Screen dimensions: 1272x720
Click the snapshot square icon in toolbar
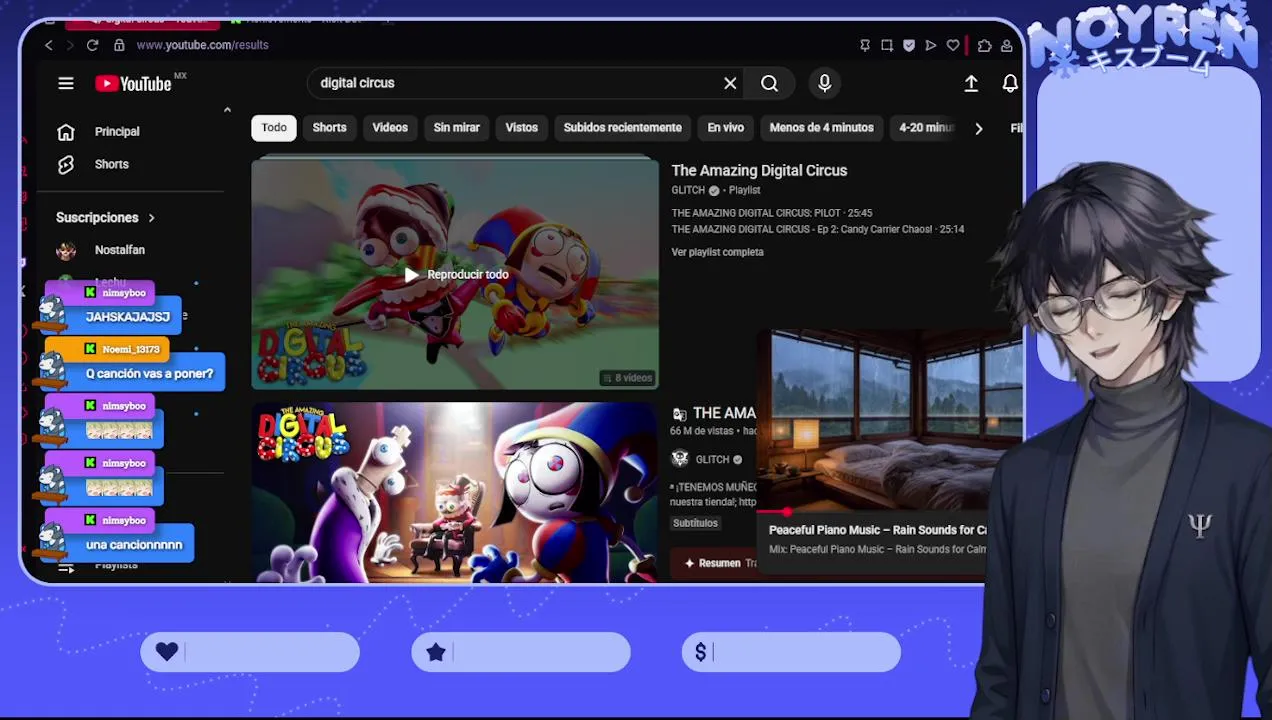(887, 45)
